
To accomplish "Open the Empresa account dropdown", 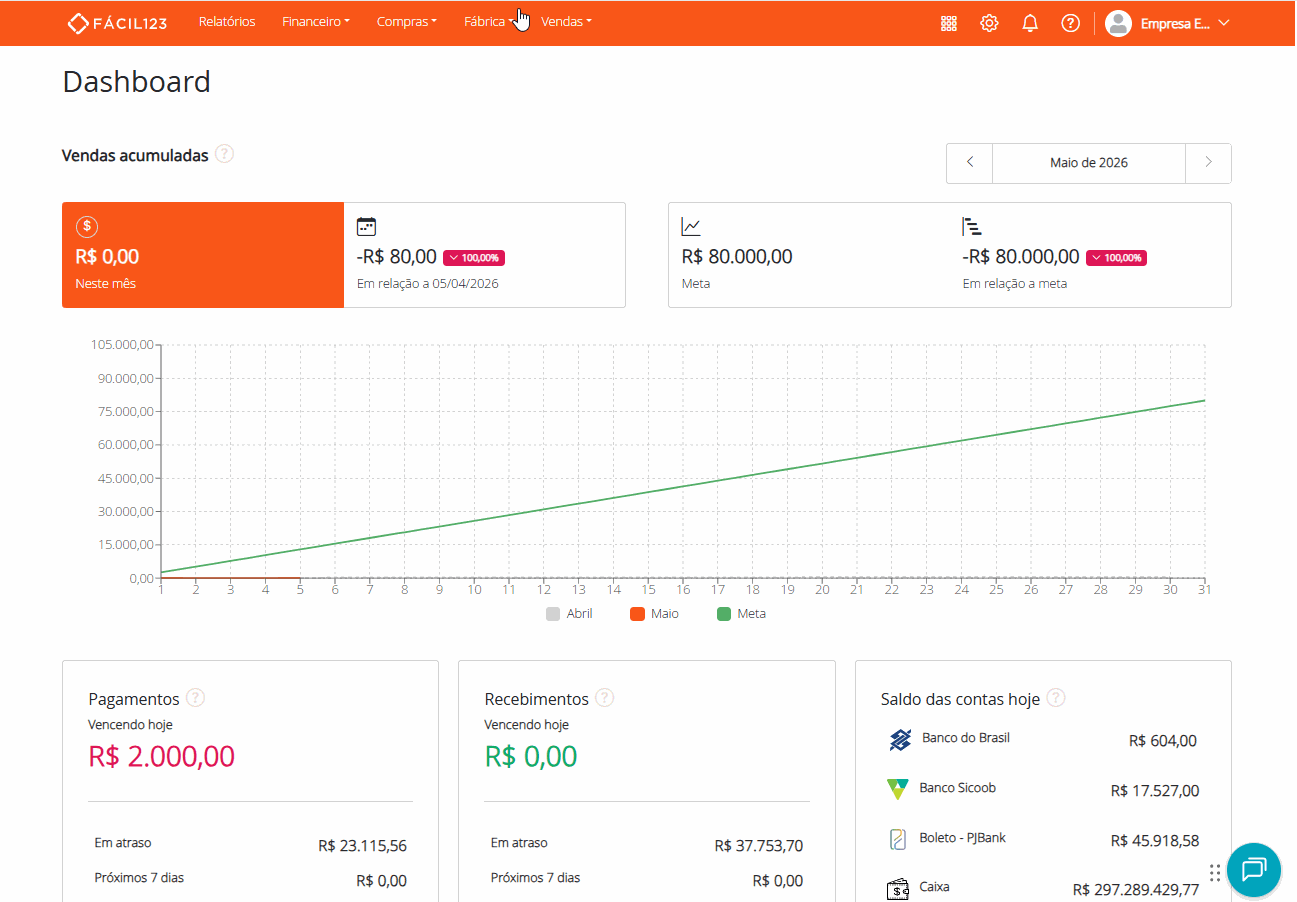I will pyautogui.click(x=1167, y=23).
